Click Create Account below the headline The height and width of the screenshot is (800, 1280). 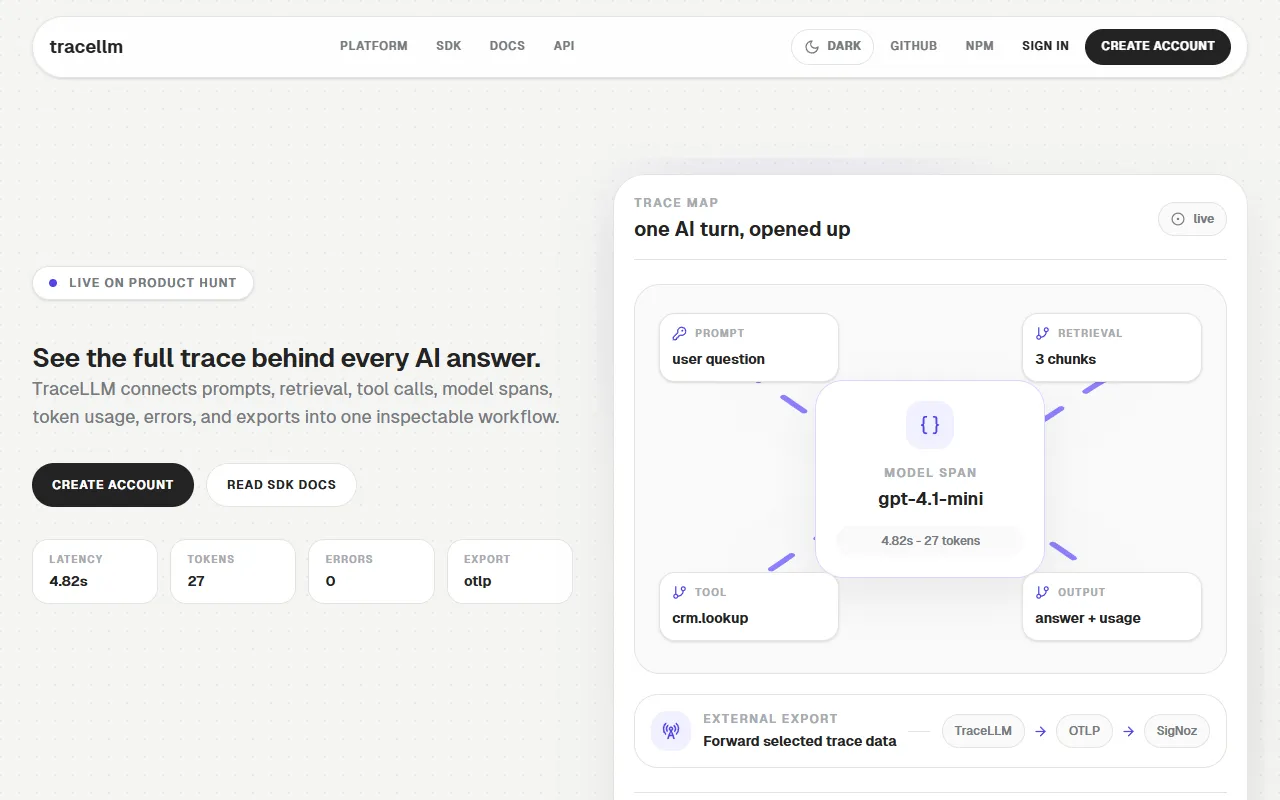pos(113,485)
